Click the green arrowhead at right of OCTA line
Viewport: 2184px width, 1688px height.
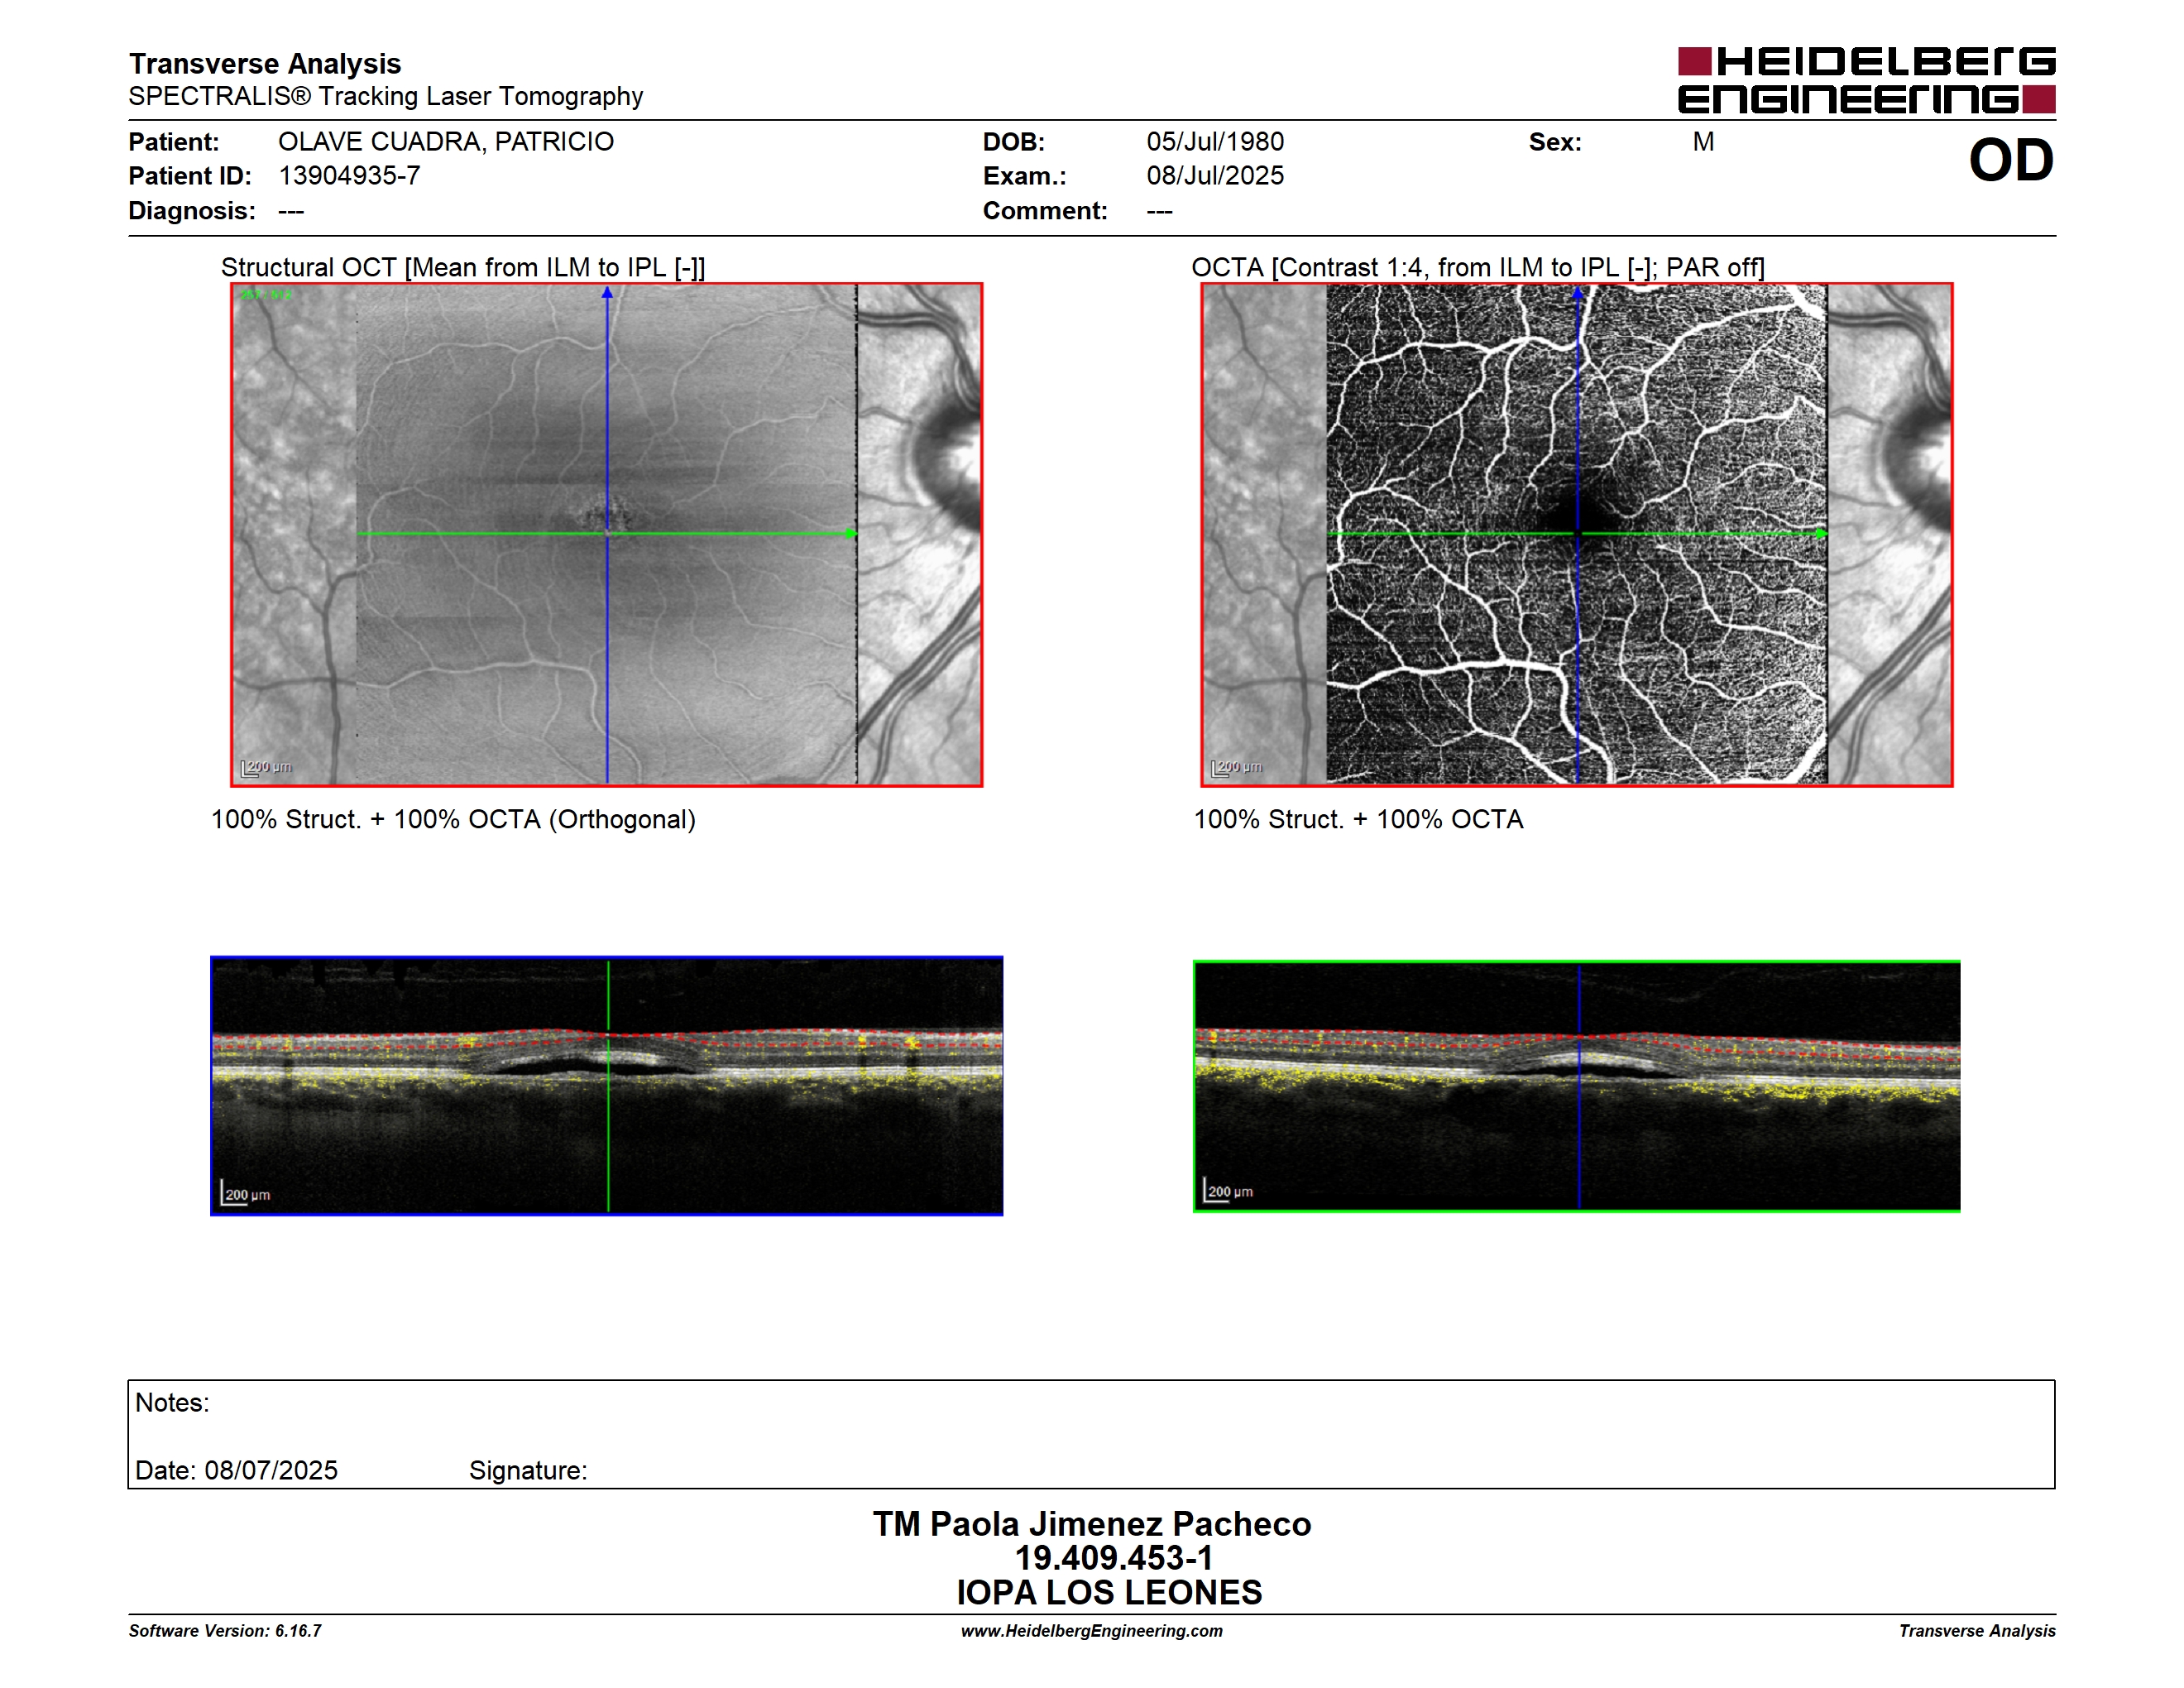tap(1821, 533)
